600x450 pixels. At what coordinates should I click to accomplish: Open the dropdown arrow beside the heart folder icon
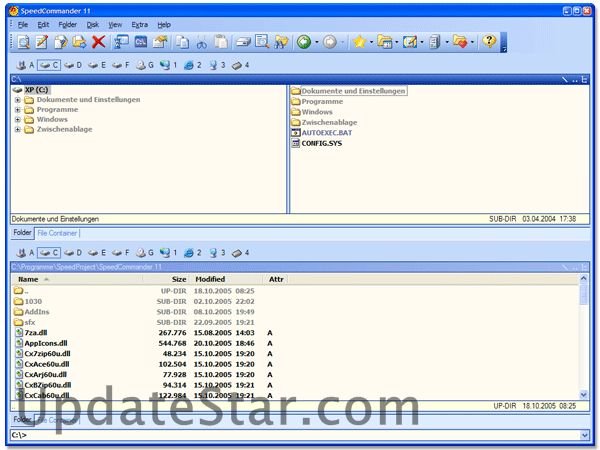[472, 42]
